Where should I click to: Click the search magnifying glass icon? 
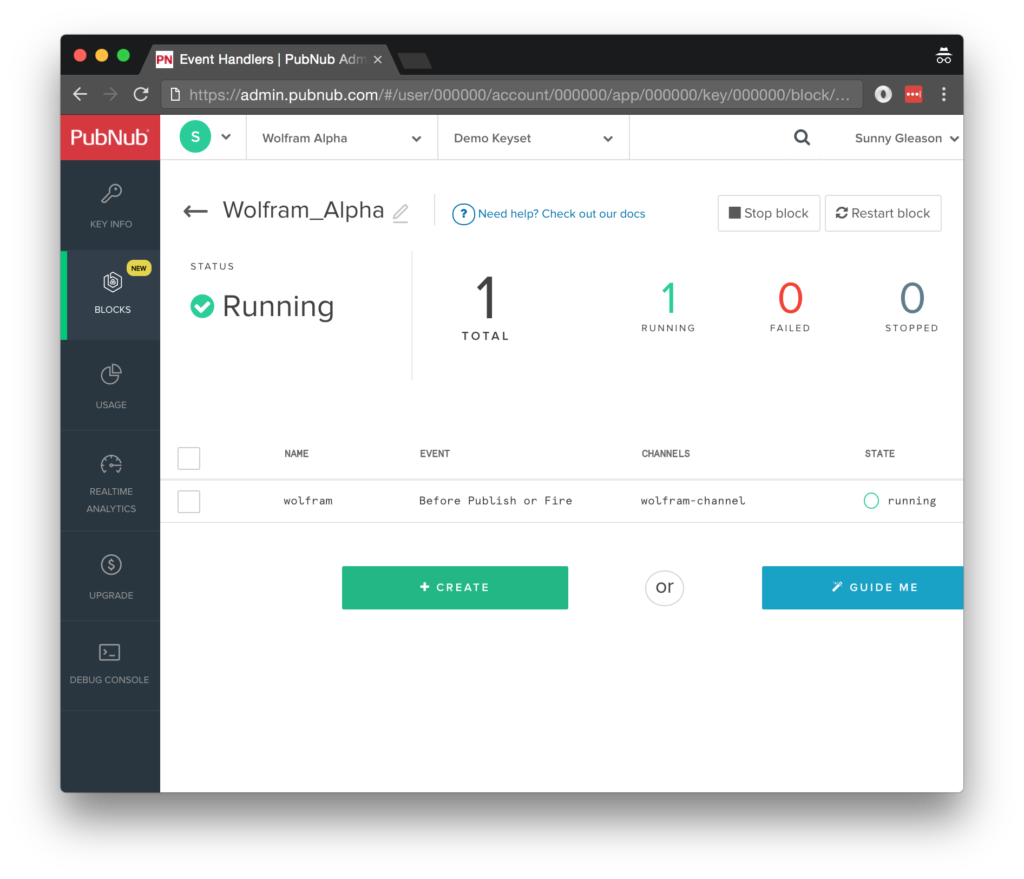(801, 137)
